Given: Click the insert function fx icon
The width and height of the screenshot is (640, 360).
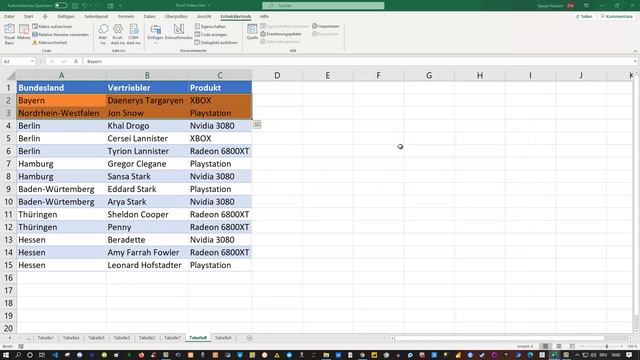Looking at the screenshot, I should coord(76,61).
